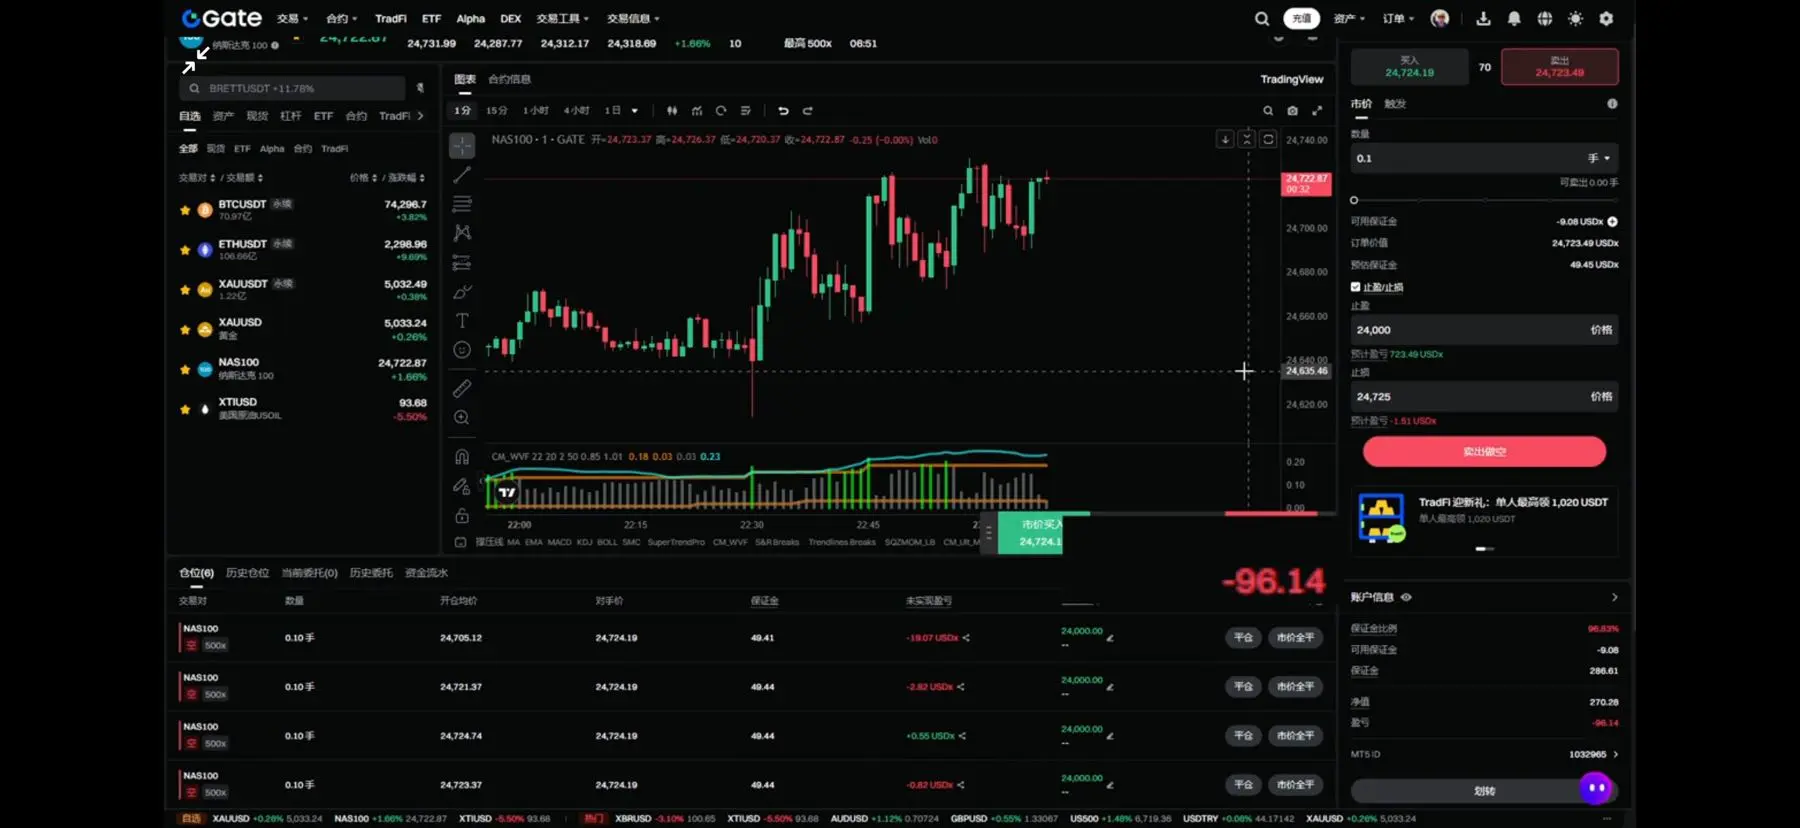The width and height of the screenshot is (1800, 828).
Task: Click the 止损 price field showing 24,725
Action: pos(1484,397)
